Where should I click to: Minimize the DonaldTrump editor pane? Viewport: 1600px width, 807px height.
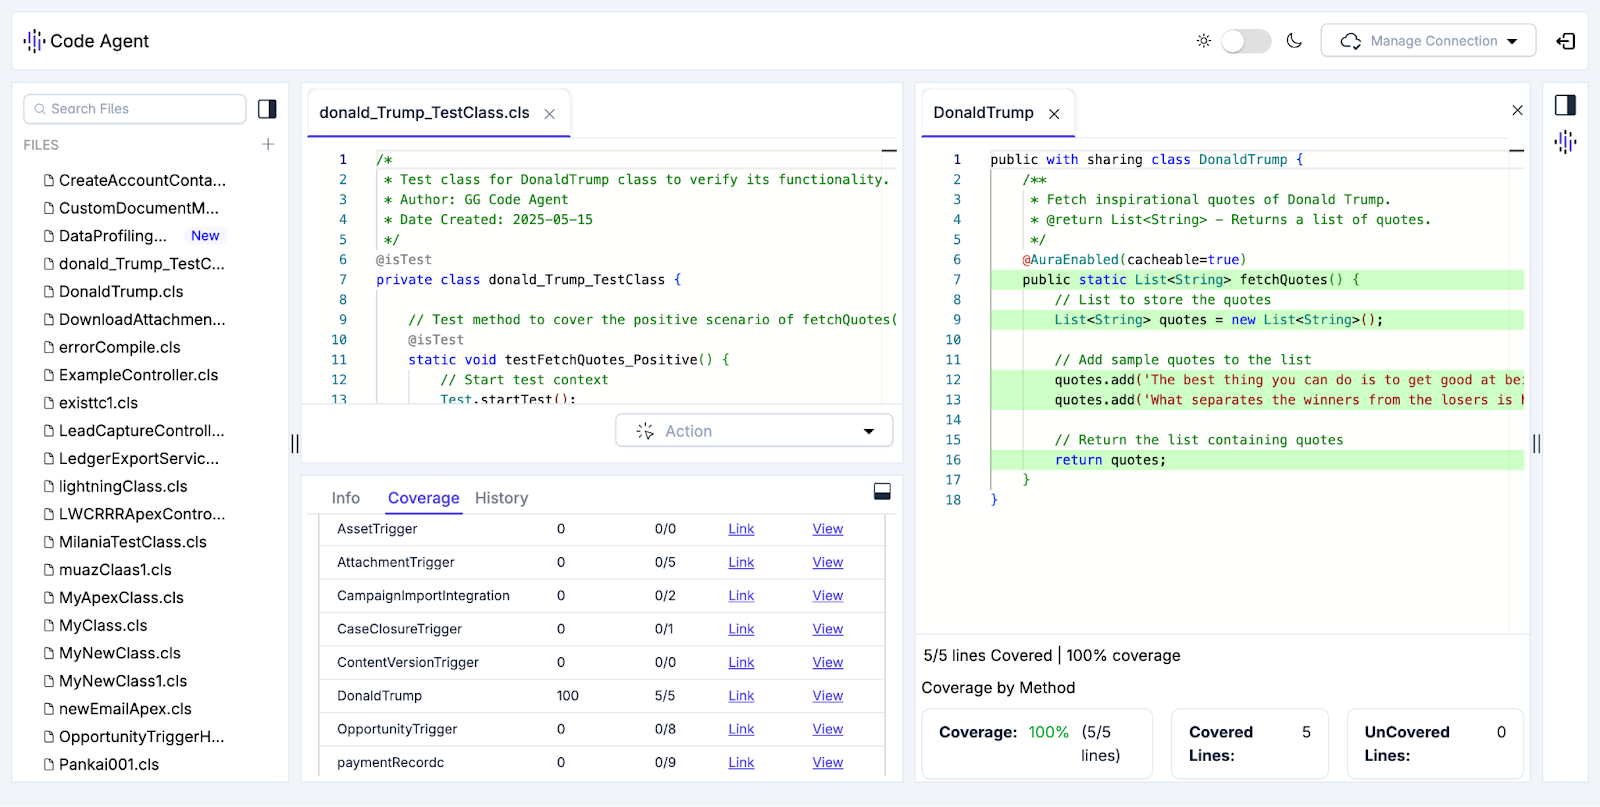(1517, 151)
